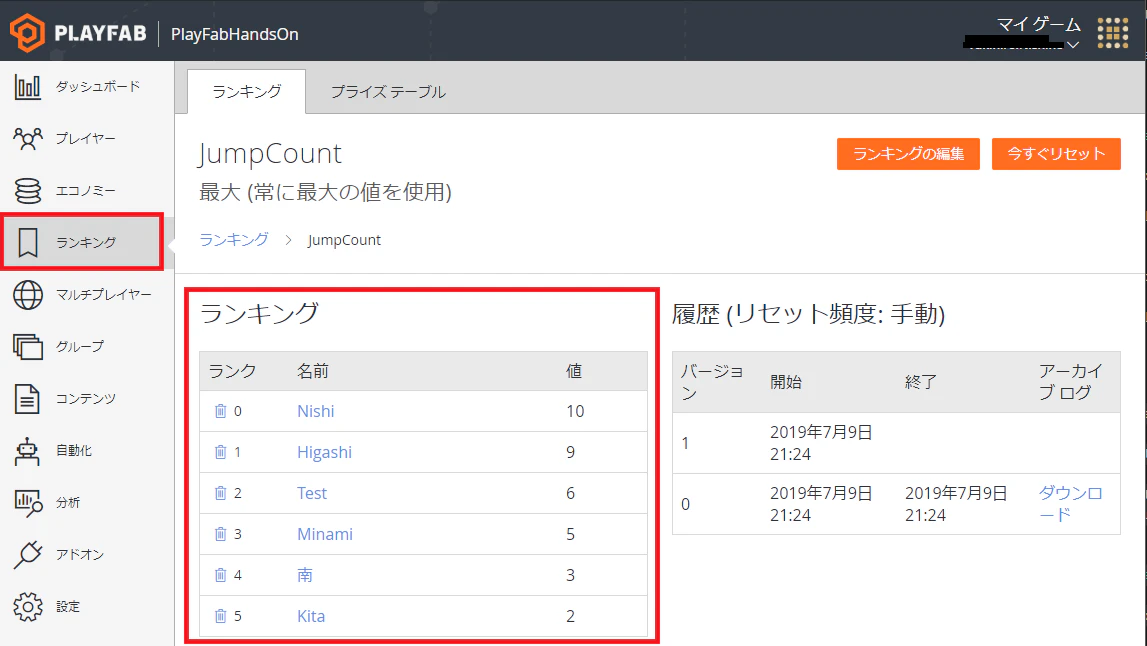Click the ダウンロード archive log link
Viewport: 1147px width, 646px height.
[x=1070, y=503]
